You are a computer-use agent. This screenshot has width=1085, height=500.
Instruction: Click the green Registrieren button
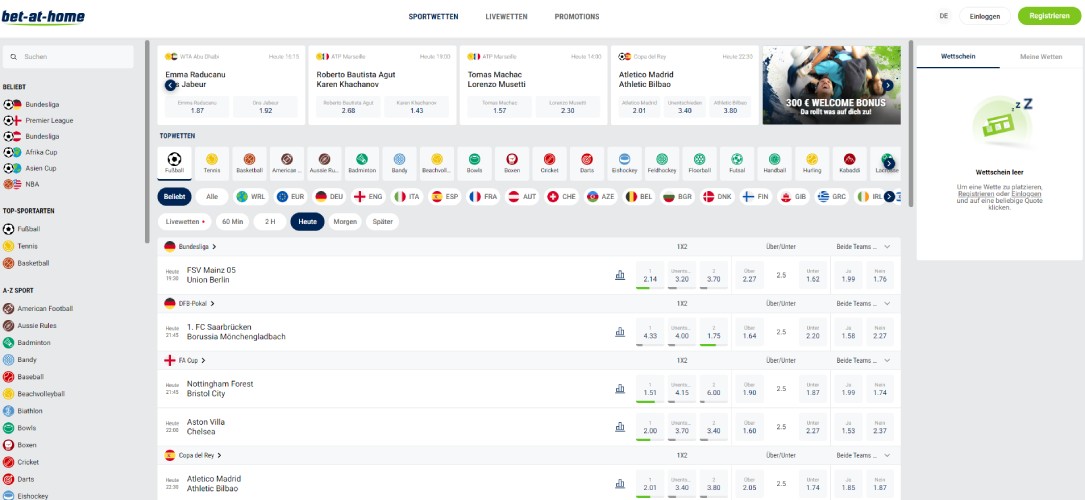(x=1049, y=16)
